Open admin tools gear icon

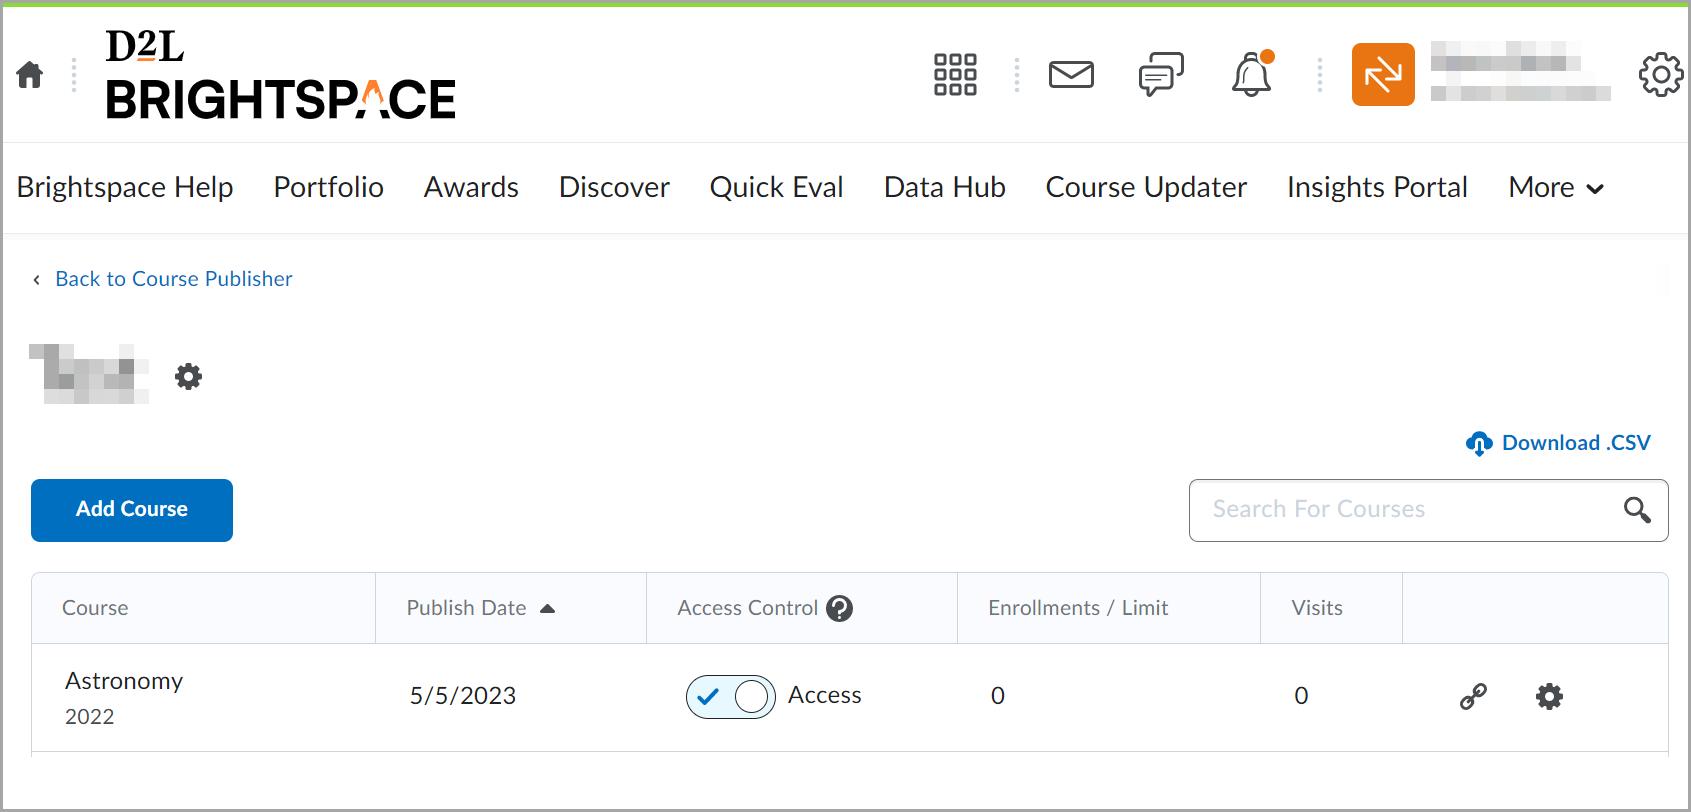pyautogui.click(x=1661, y=74)
